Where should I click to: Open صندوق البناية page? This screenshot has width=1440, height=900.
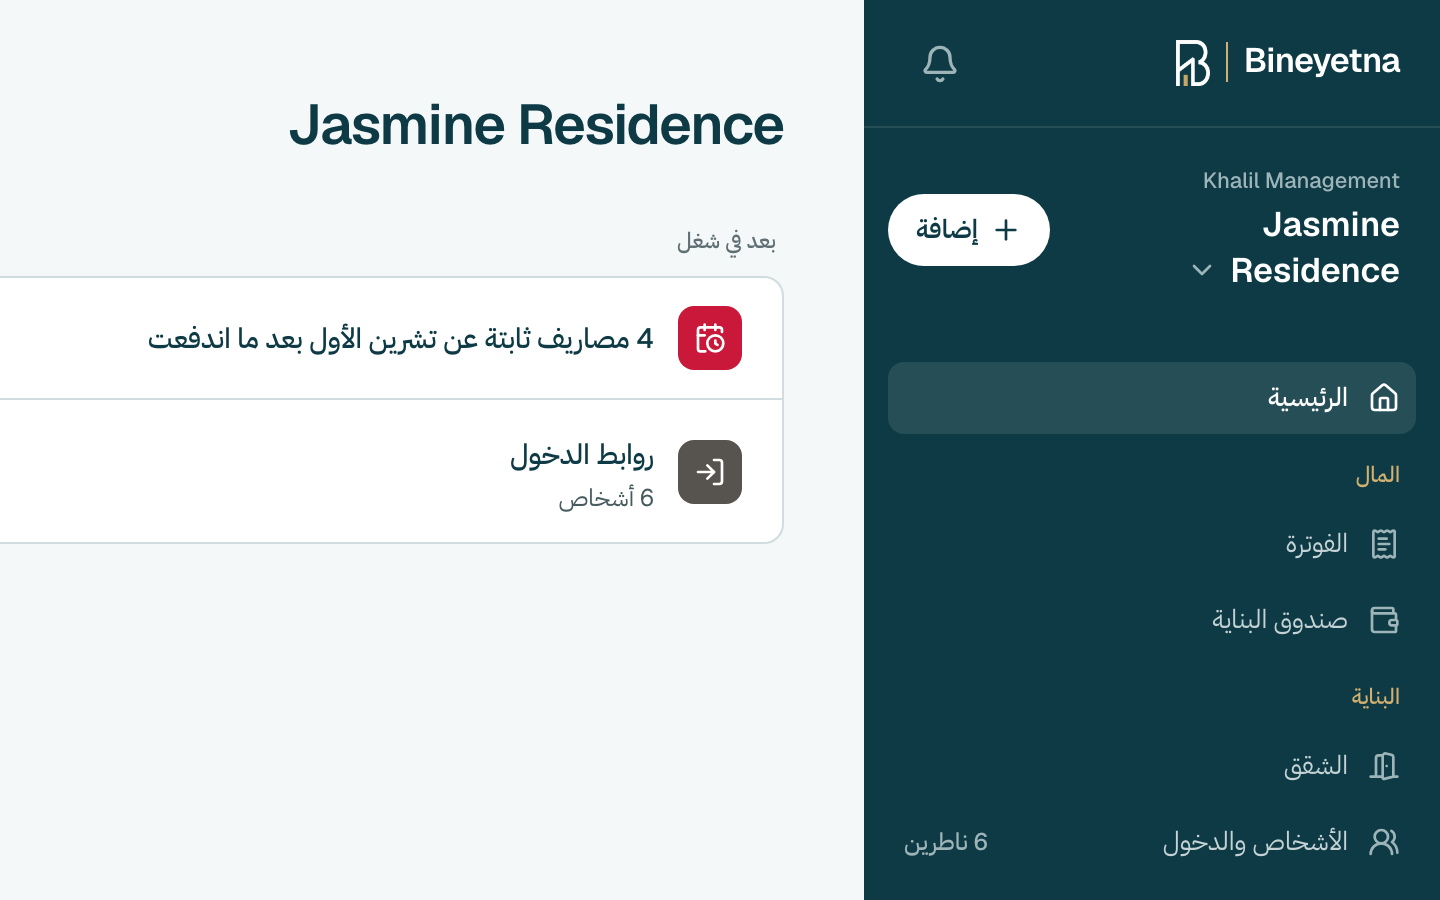(1152, 620)
